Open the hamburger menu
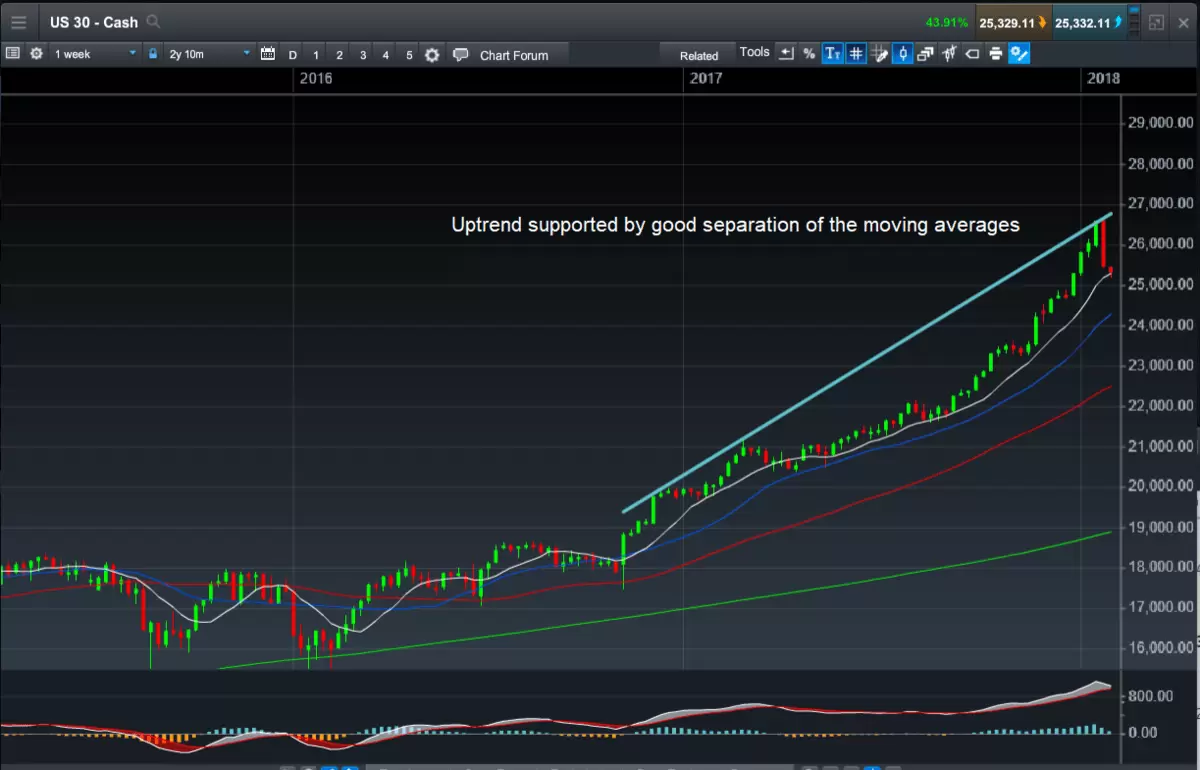 pos(20,22)
